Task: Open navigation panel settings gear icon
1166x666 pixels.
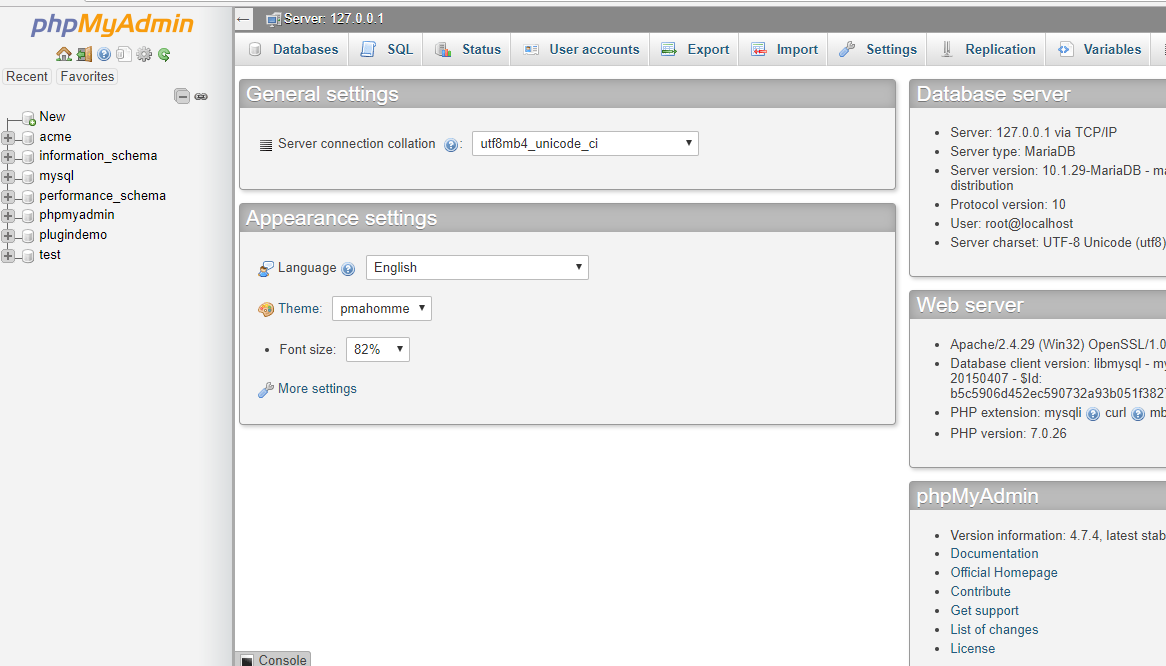Action: click(x=144, y=54)
